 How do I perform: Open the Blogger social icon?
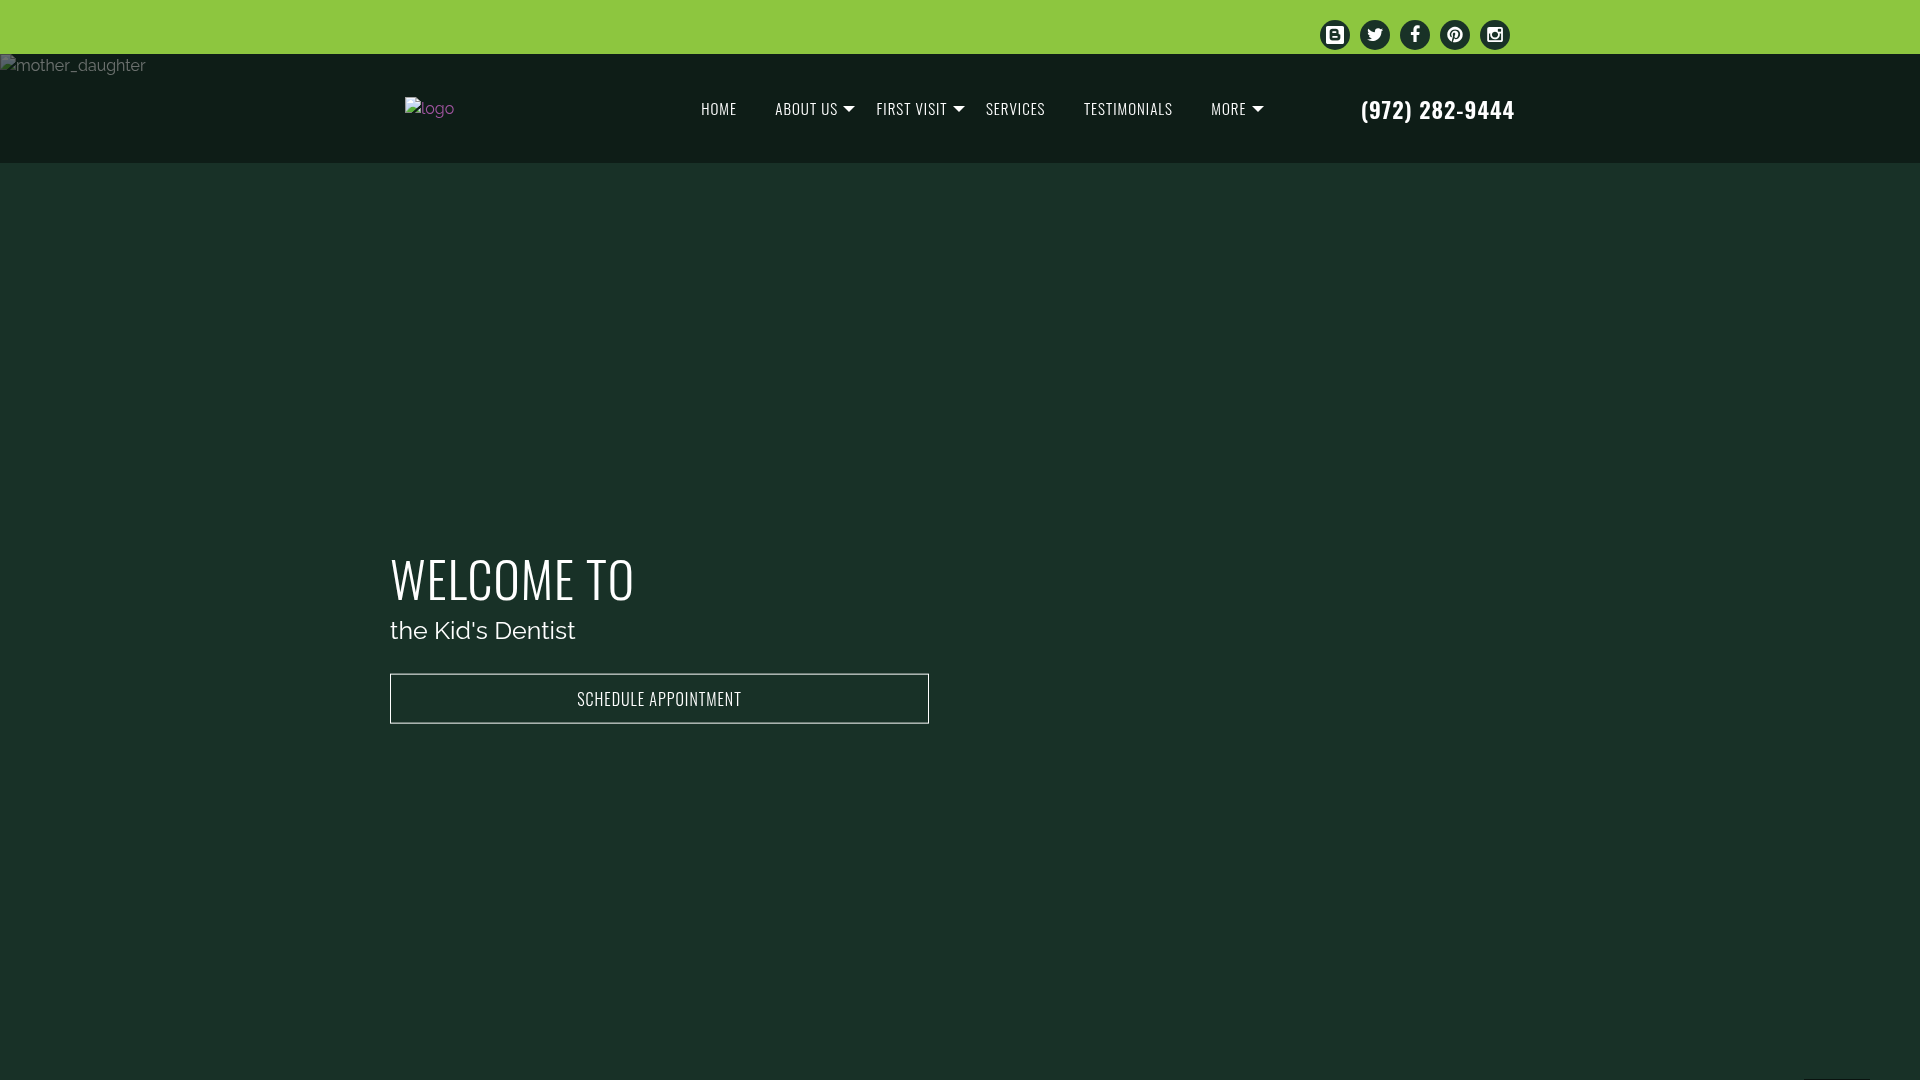point(1334,35)
